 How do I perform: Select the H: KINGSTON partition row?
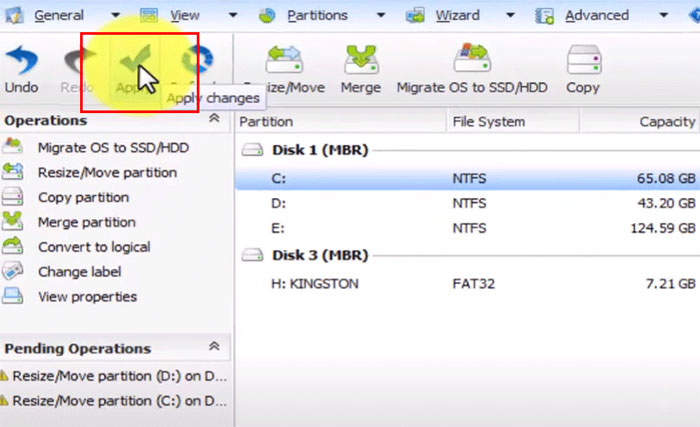pos(467,284)
